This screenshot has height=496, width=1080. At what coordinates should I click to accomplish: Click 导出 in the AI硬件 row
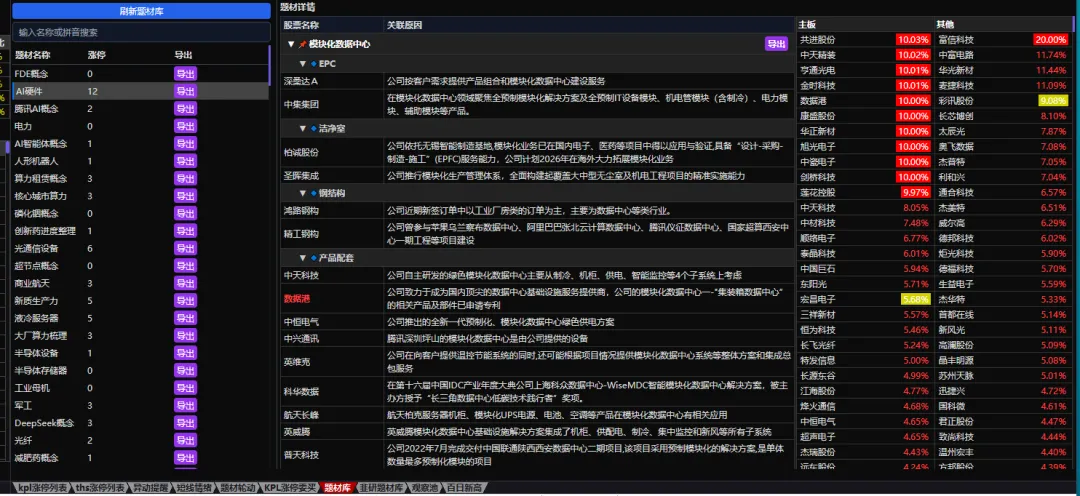pos(185,91)
